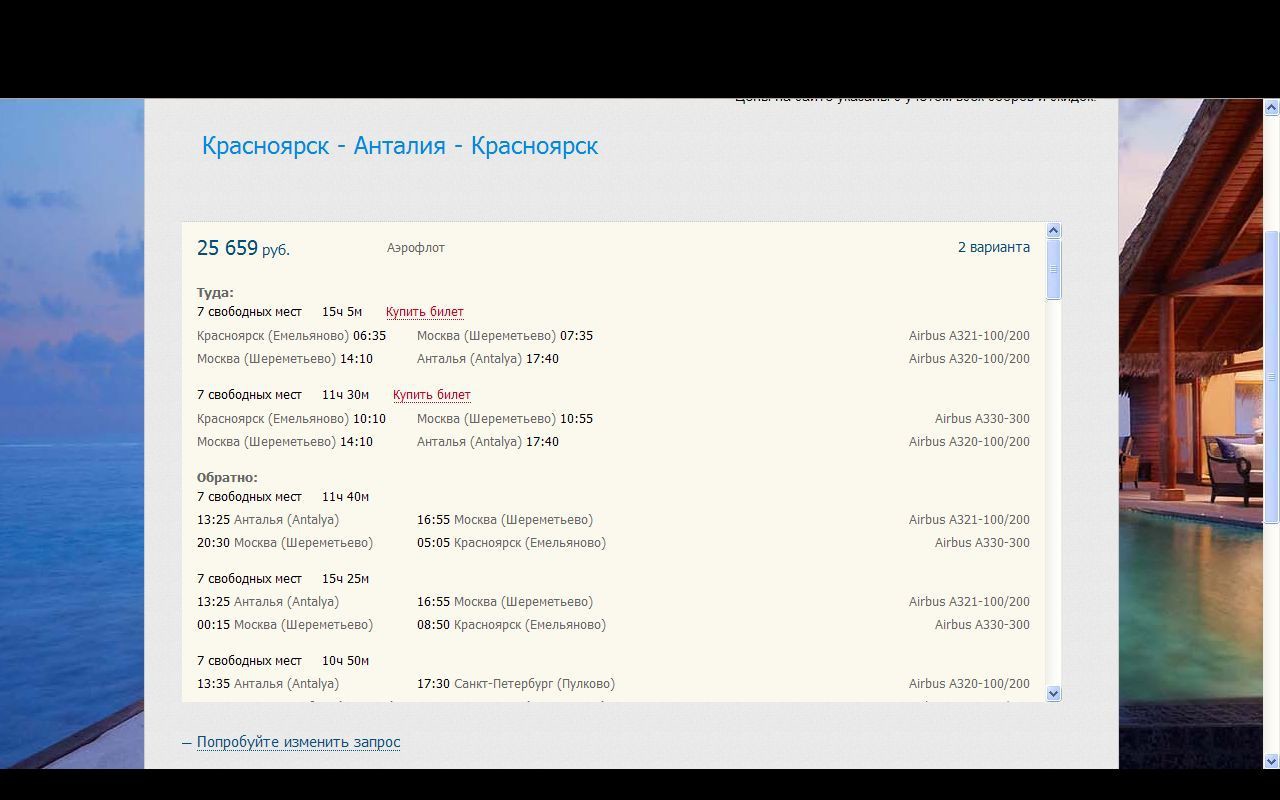Image resolution: width=1280 pixels, height=800 pixels.
Task: Click heading Красноярск - Анталия - Красноярск
Action: tap(400, 146)
